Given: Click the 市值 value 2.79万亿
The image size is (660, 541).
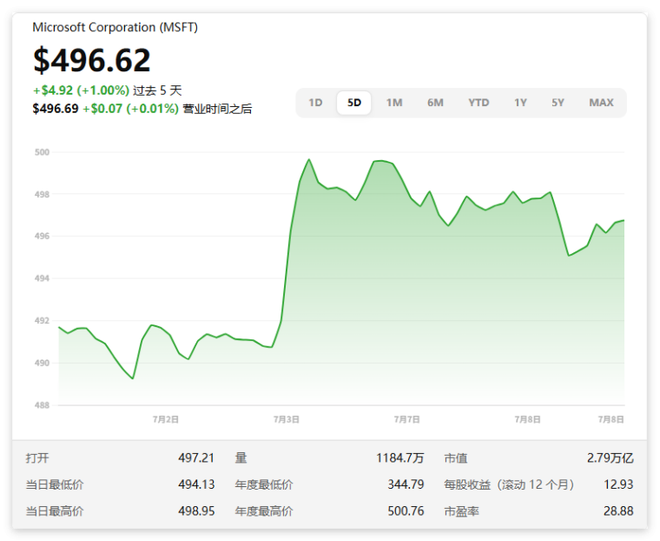Looking at the screenshot, I should 610,458.
